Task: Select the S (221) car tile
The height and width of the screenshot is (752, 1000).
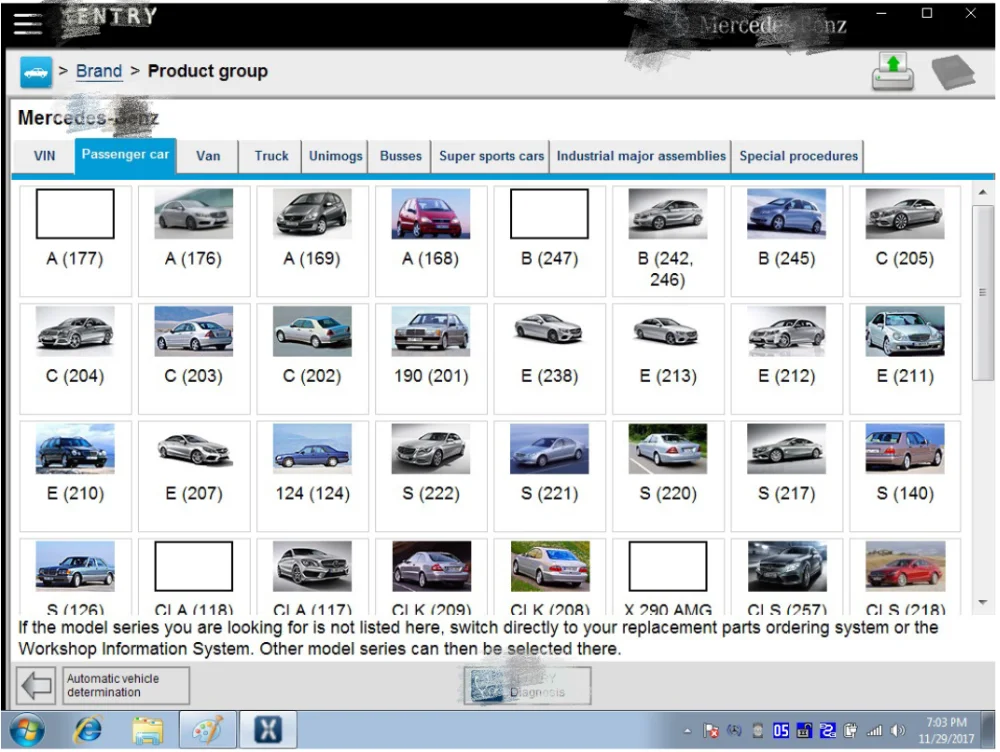Action: [550, 476]
